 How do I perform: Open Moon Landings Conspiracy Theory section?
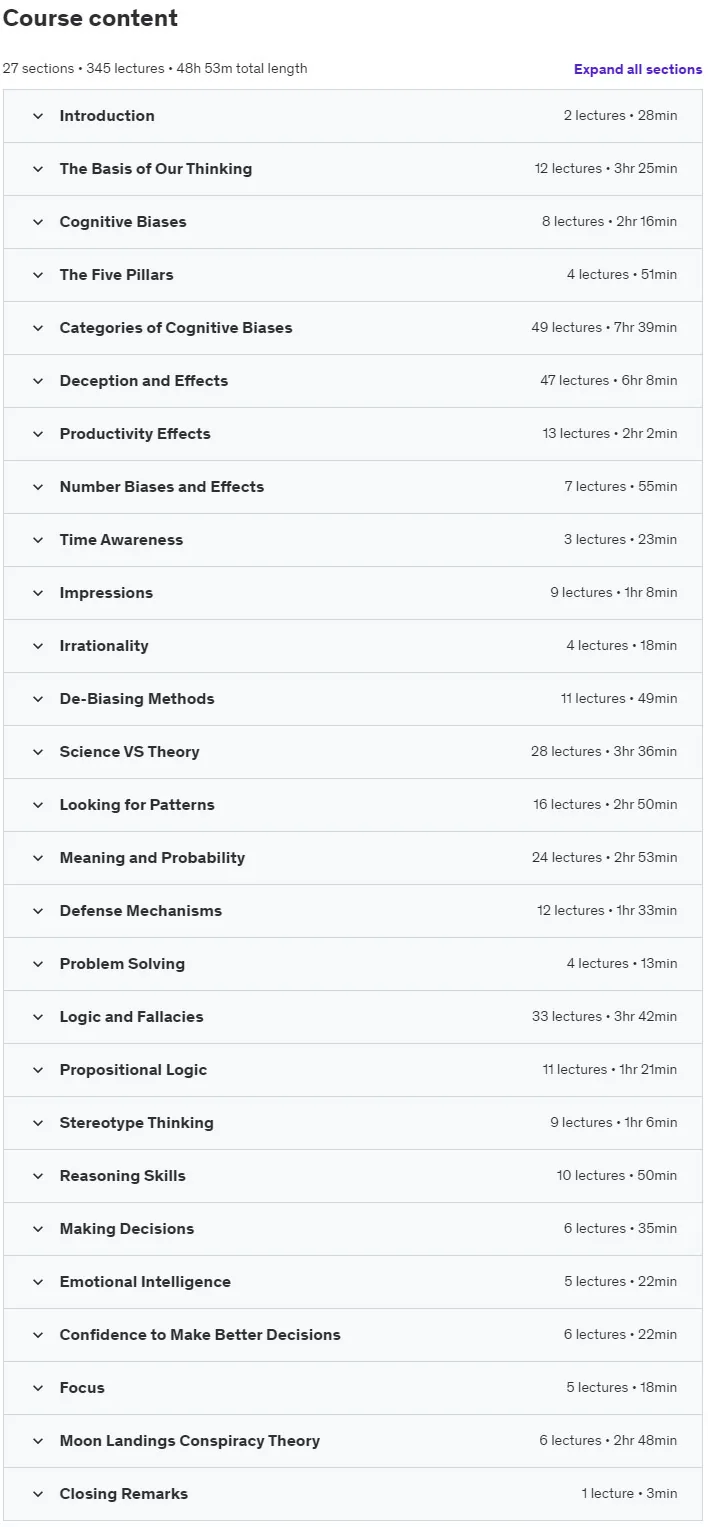tap(353, 1441)
